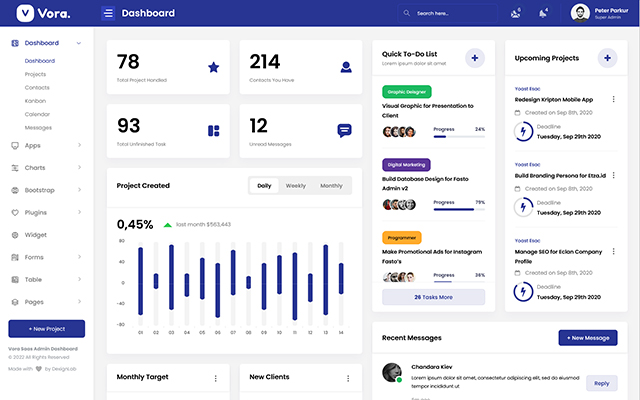Viewport: 640px width, 400px height.
Task: Click the plus icon in Quick To-Do List
Action: tap(474, 58)
